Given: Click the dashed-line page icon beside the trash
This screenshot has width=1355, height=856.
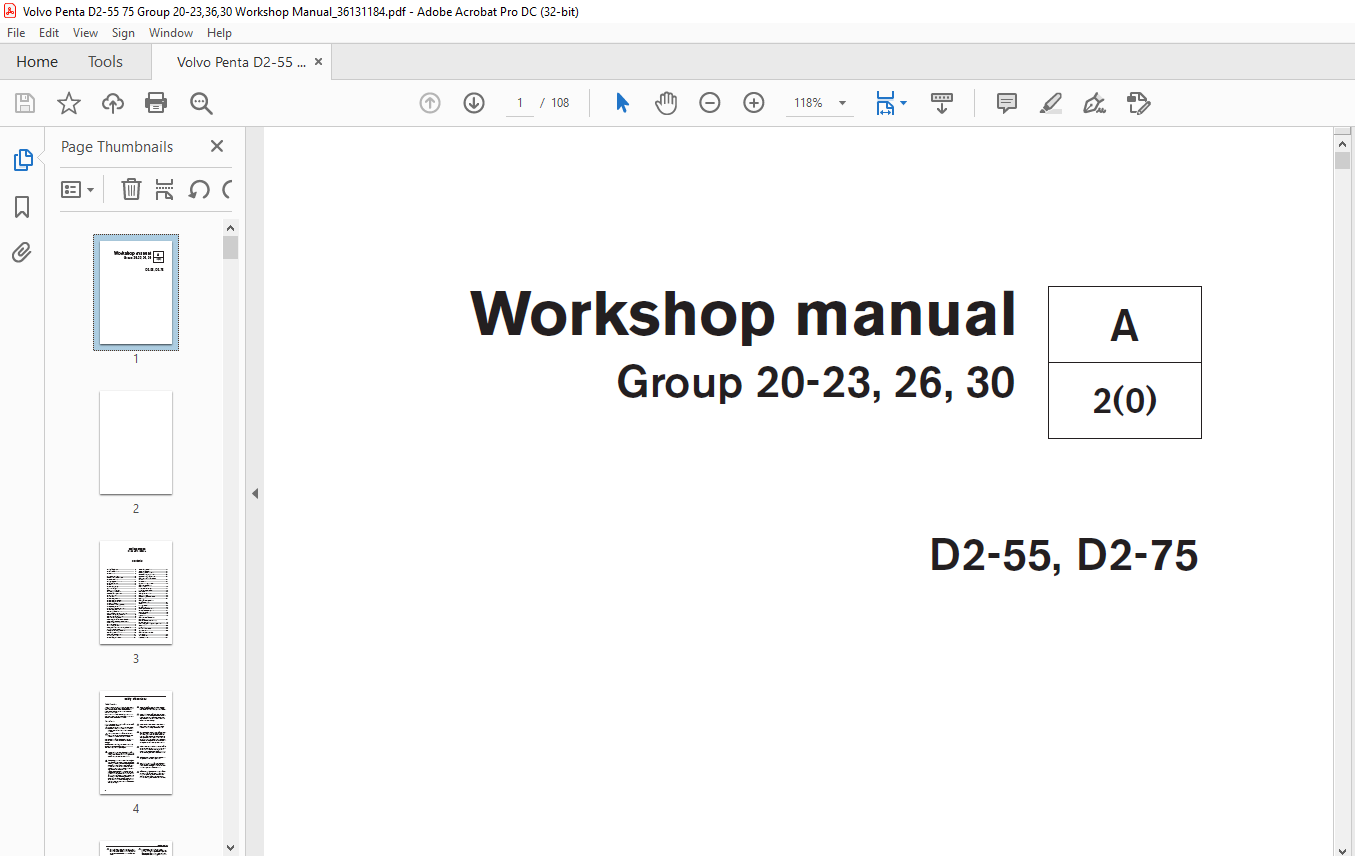Looking at the screenshot, I should coord(165,189).
